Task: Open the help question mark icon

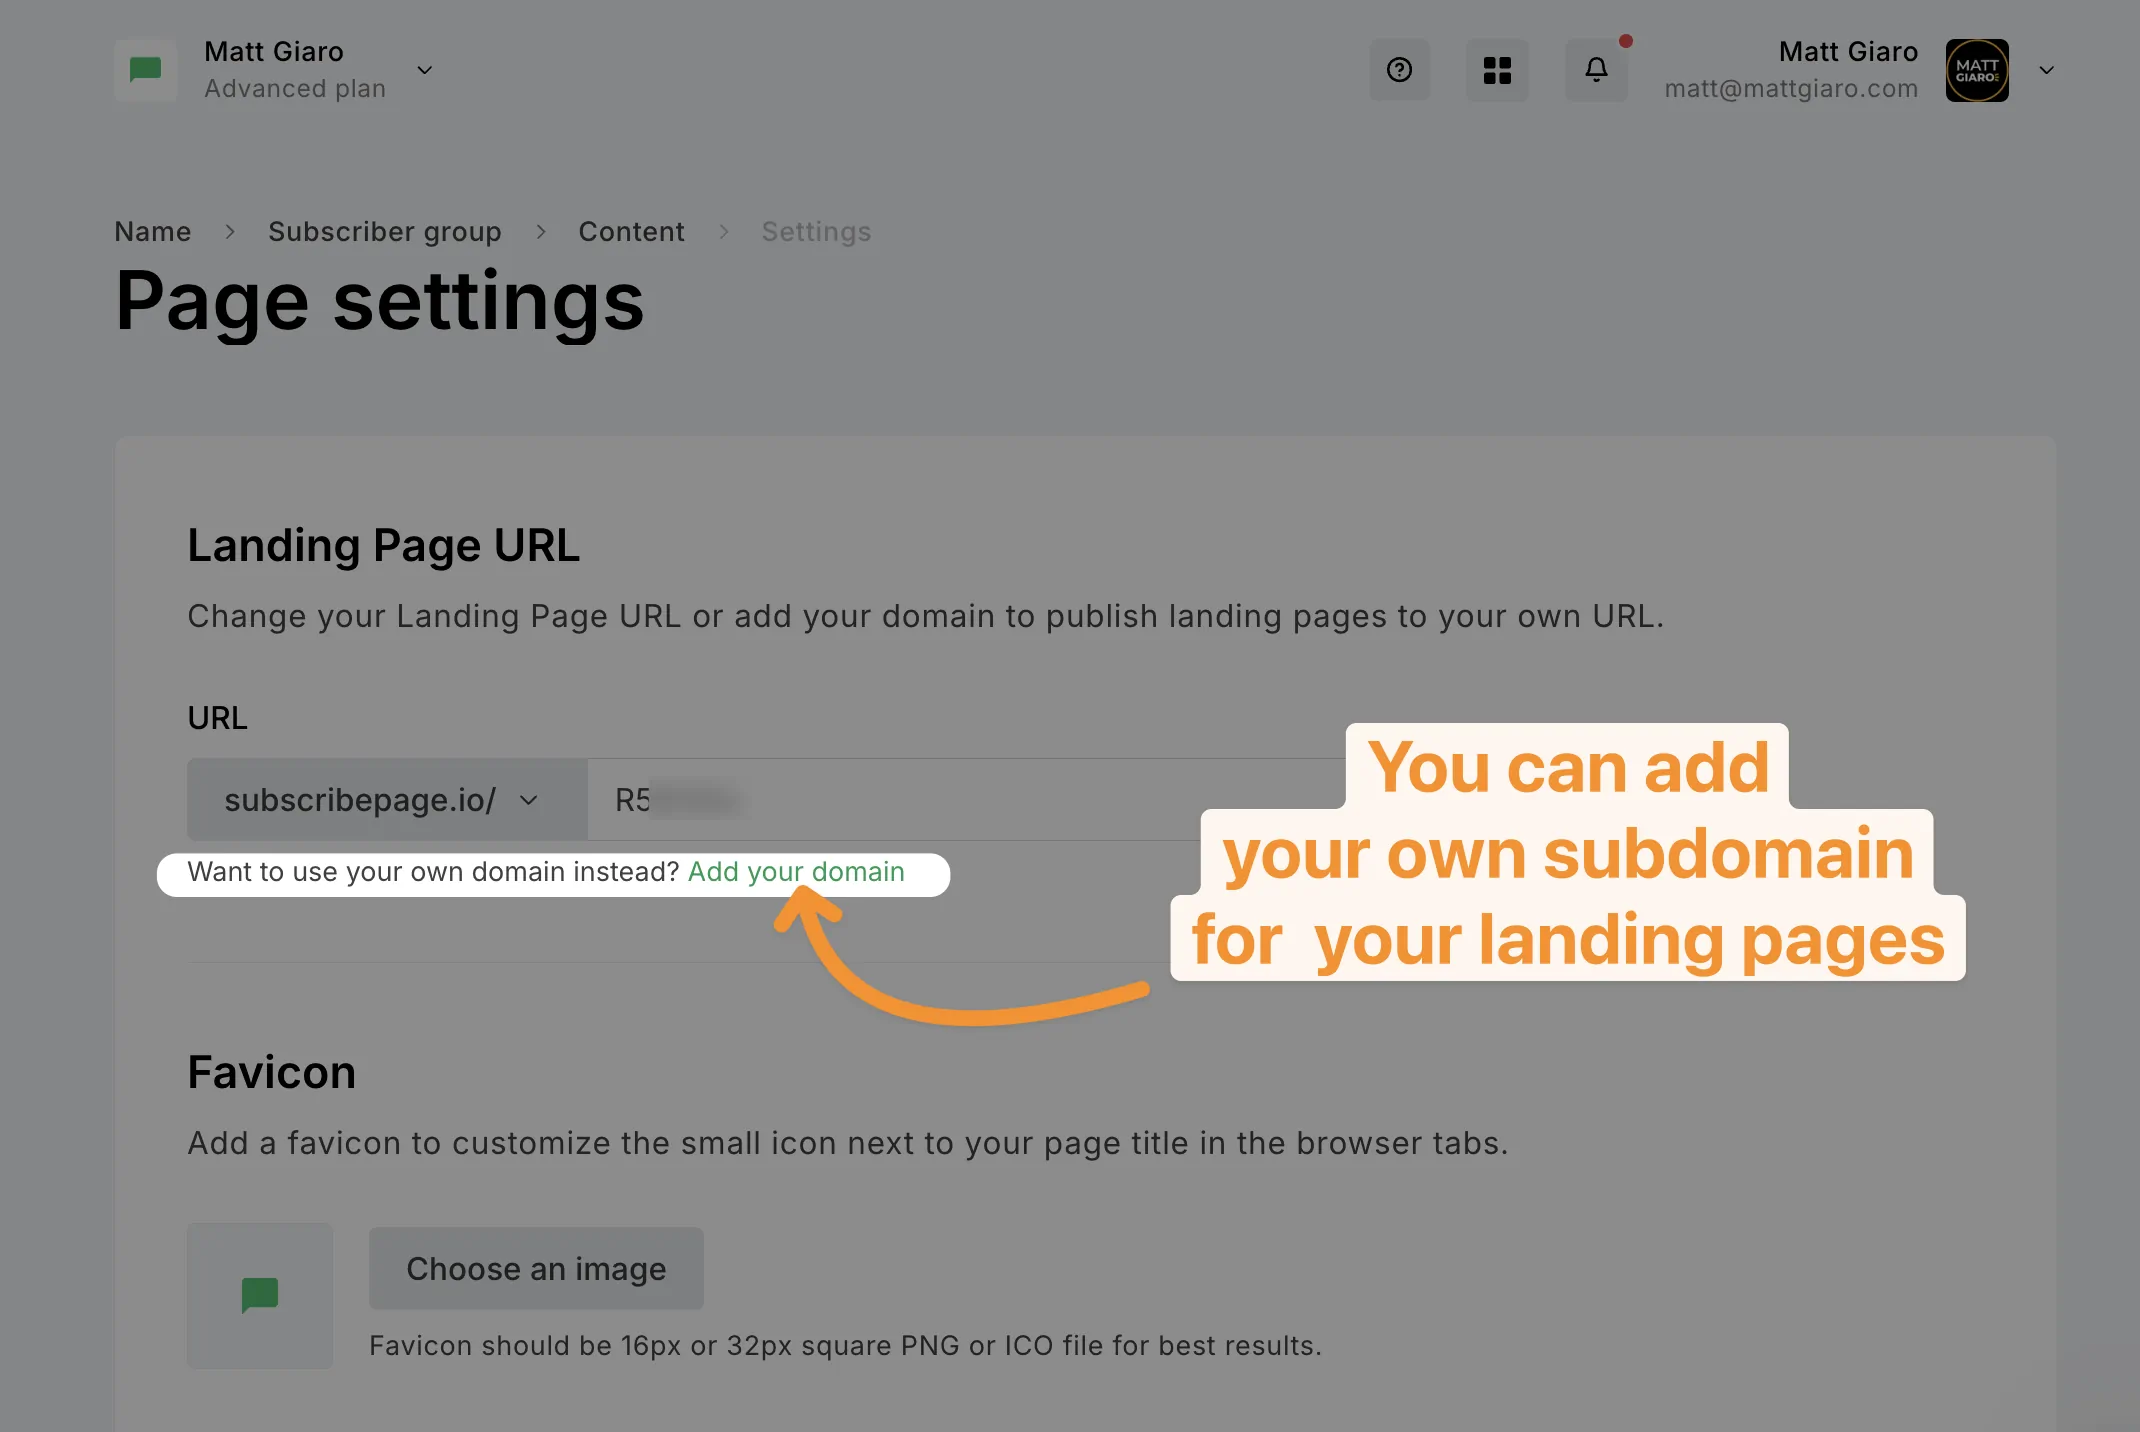Action: (x=1399, y=70)
